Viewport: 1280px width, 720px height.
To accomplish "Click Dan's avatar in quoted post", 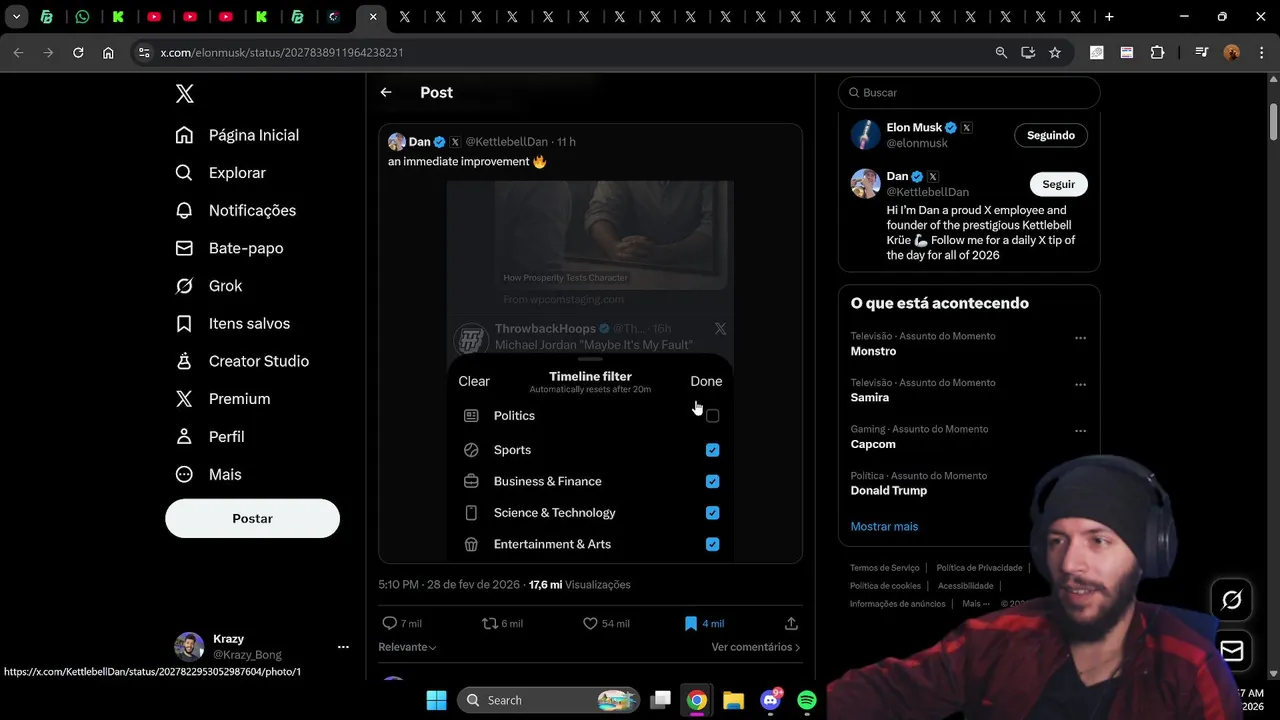I will [397, 142].
